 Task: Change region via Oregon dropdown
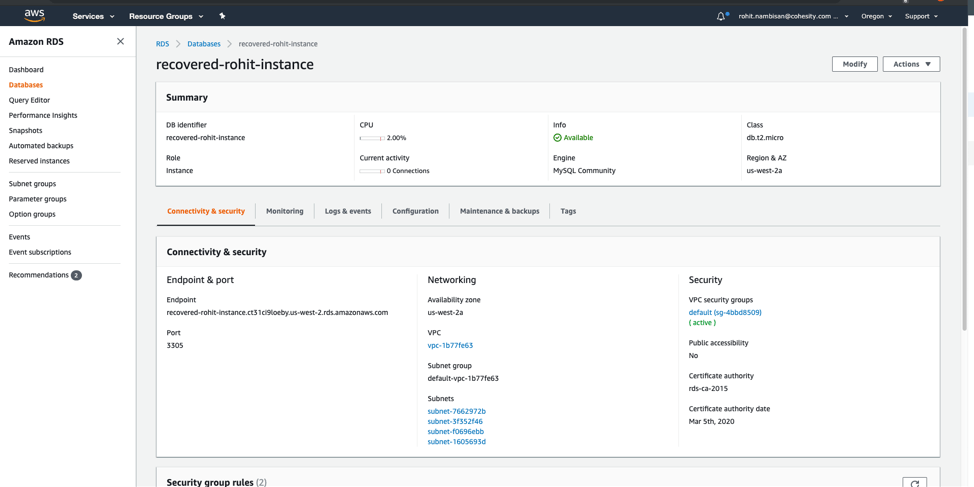(x=877, y=16)
